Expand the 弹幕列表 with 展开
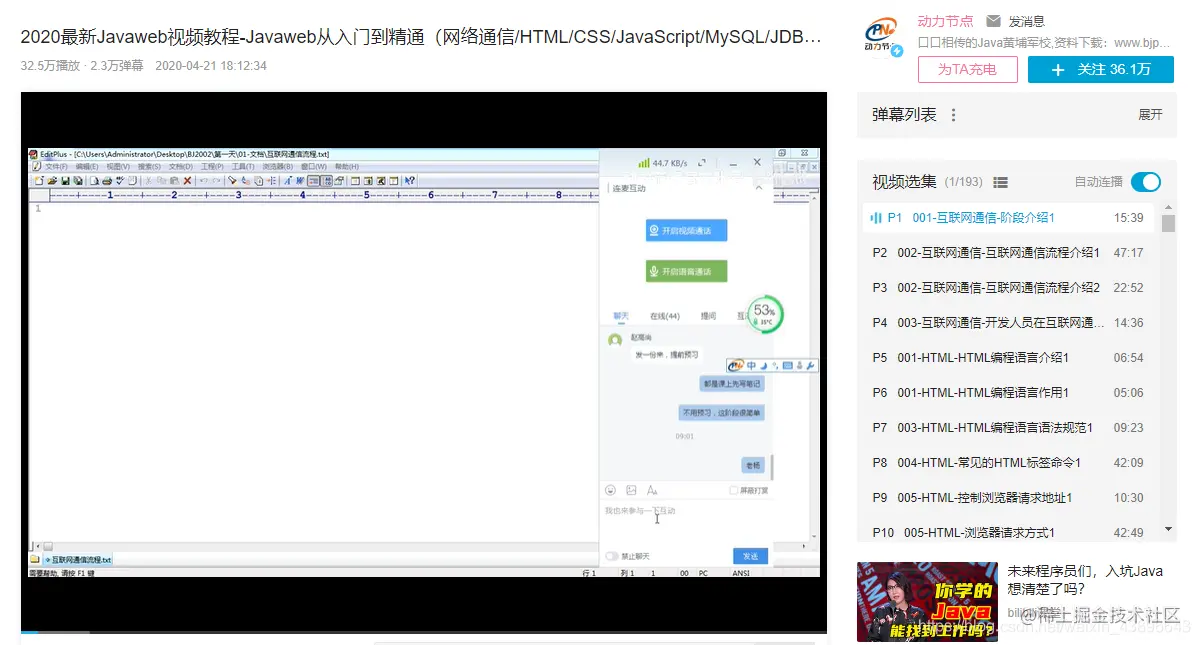The image size is (1200, 645). click(x=1150, y=115)
